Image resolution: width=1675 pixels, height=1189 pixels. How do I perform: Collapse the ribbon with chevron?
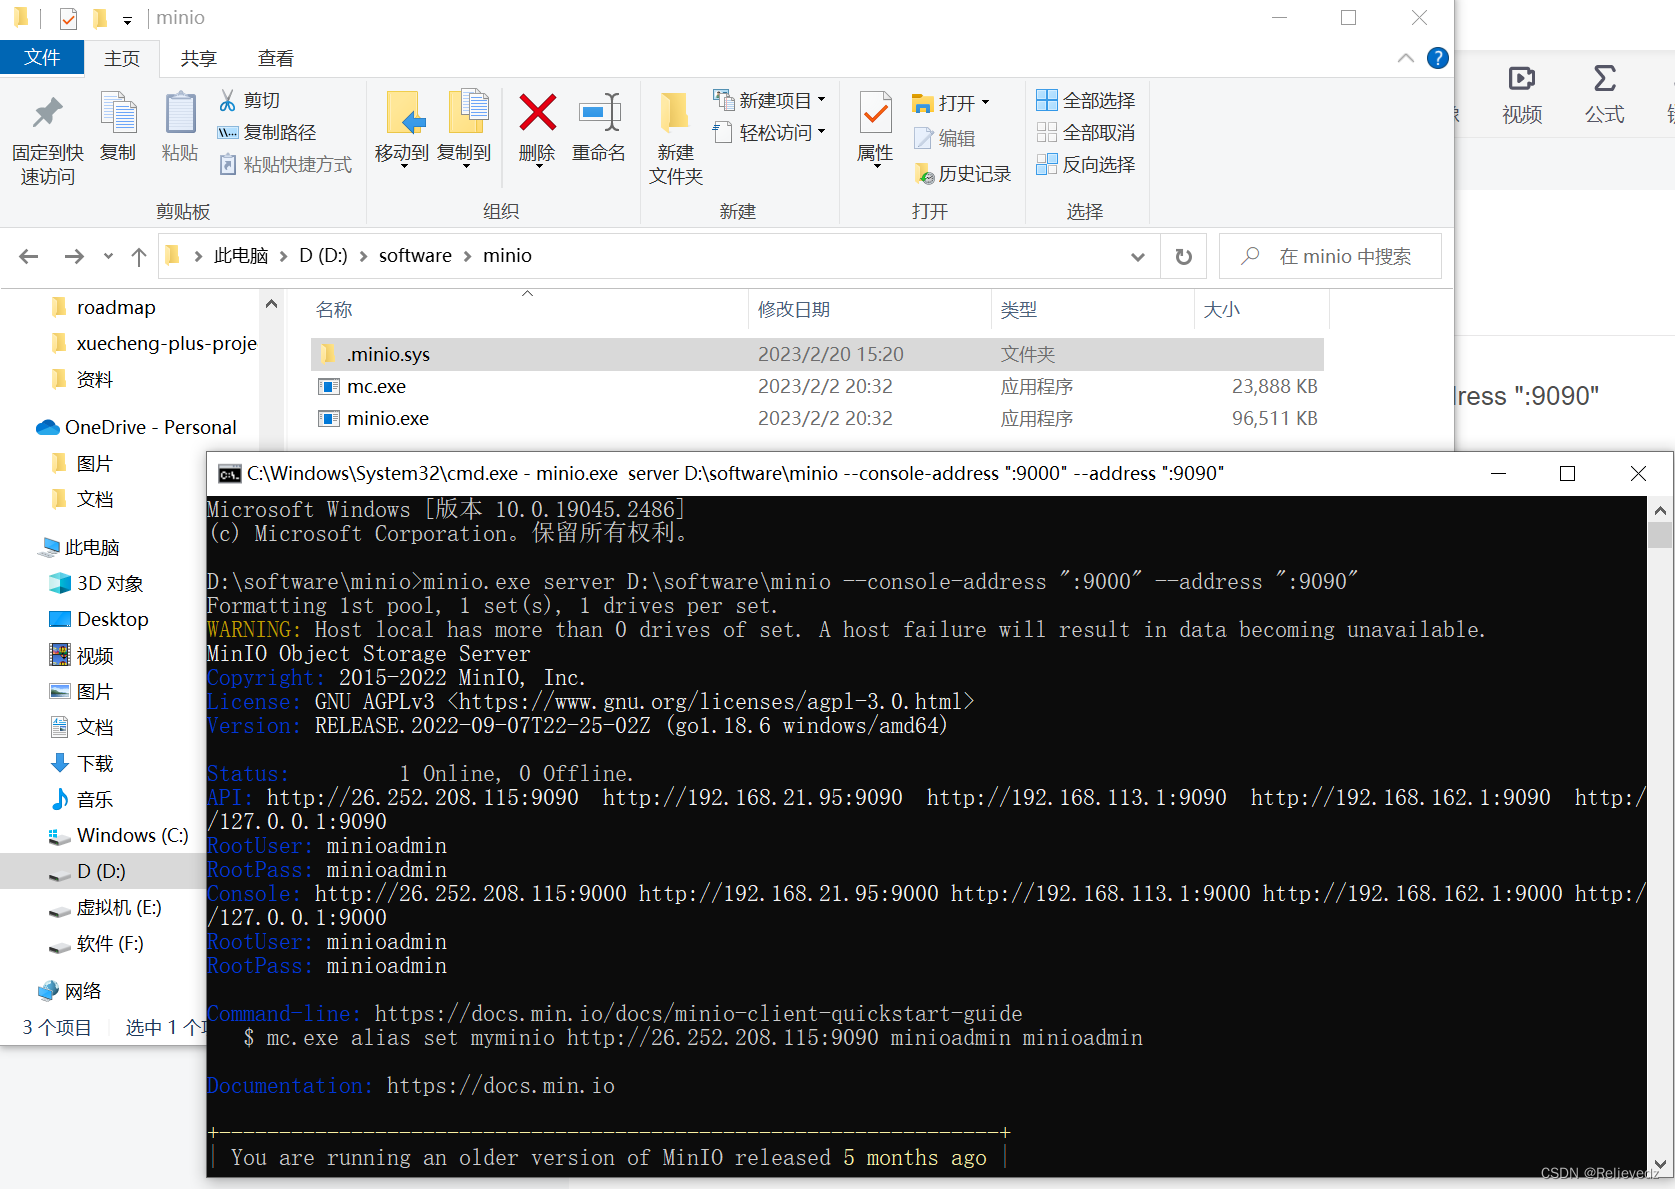coord(1406,58)
